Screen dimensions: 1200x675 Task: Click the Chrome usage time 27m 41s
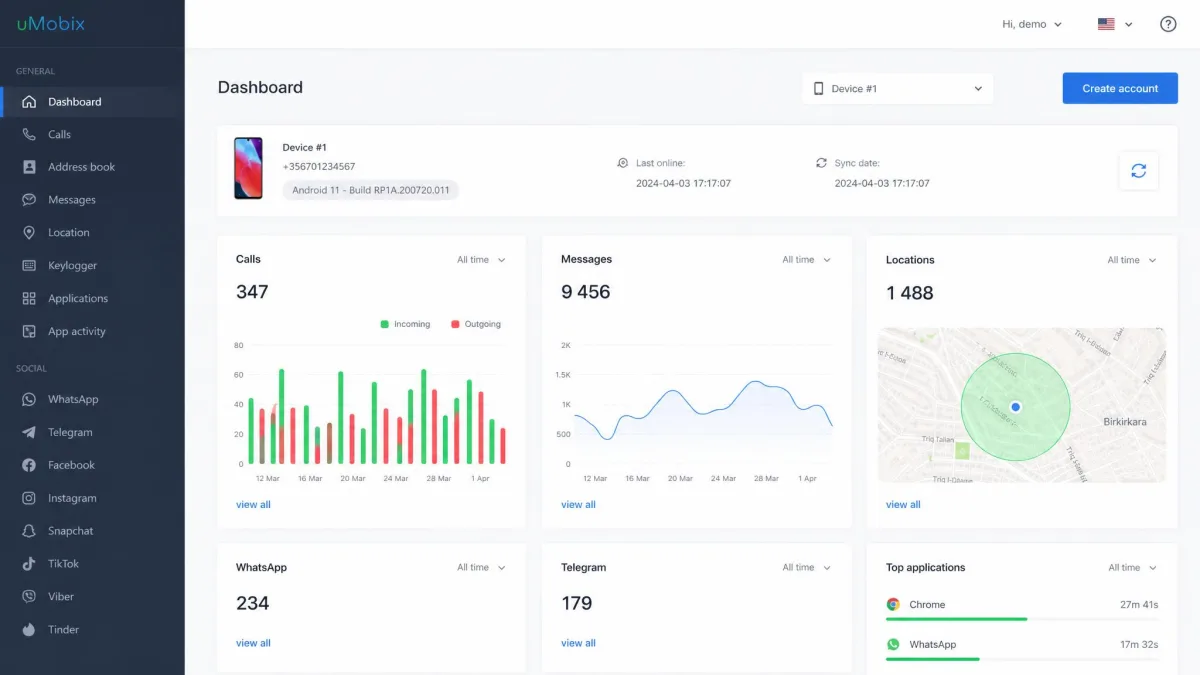pyautogui.click(x=1139, y=605)
